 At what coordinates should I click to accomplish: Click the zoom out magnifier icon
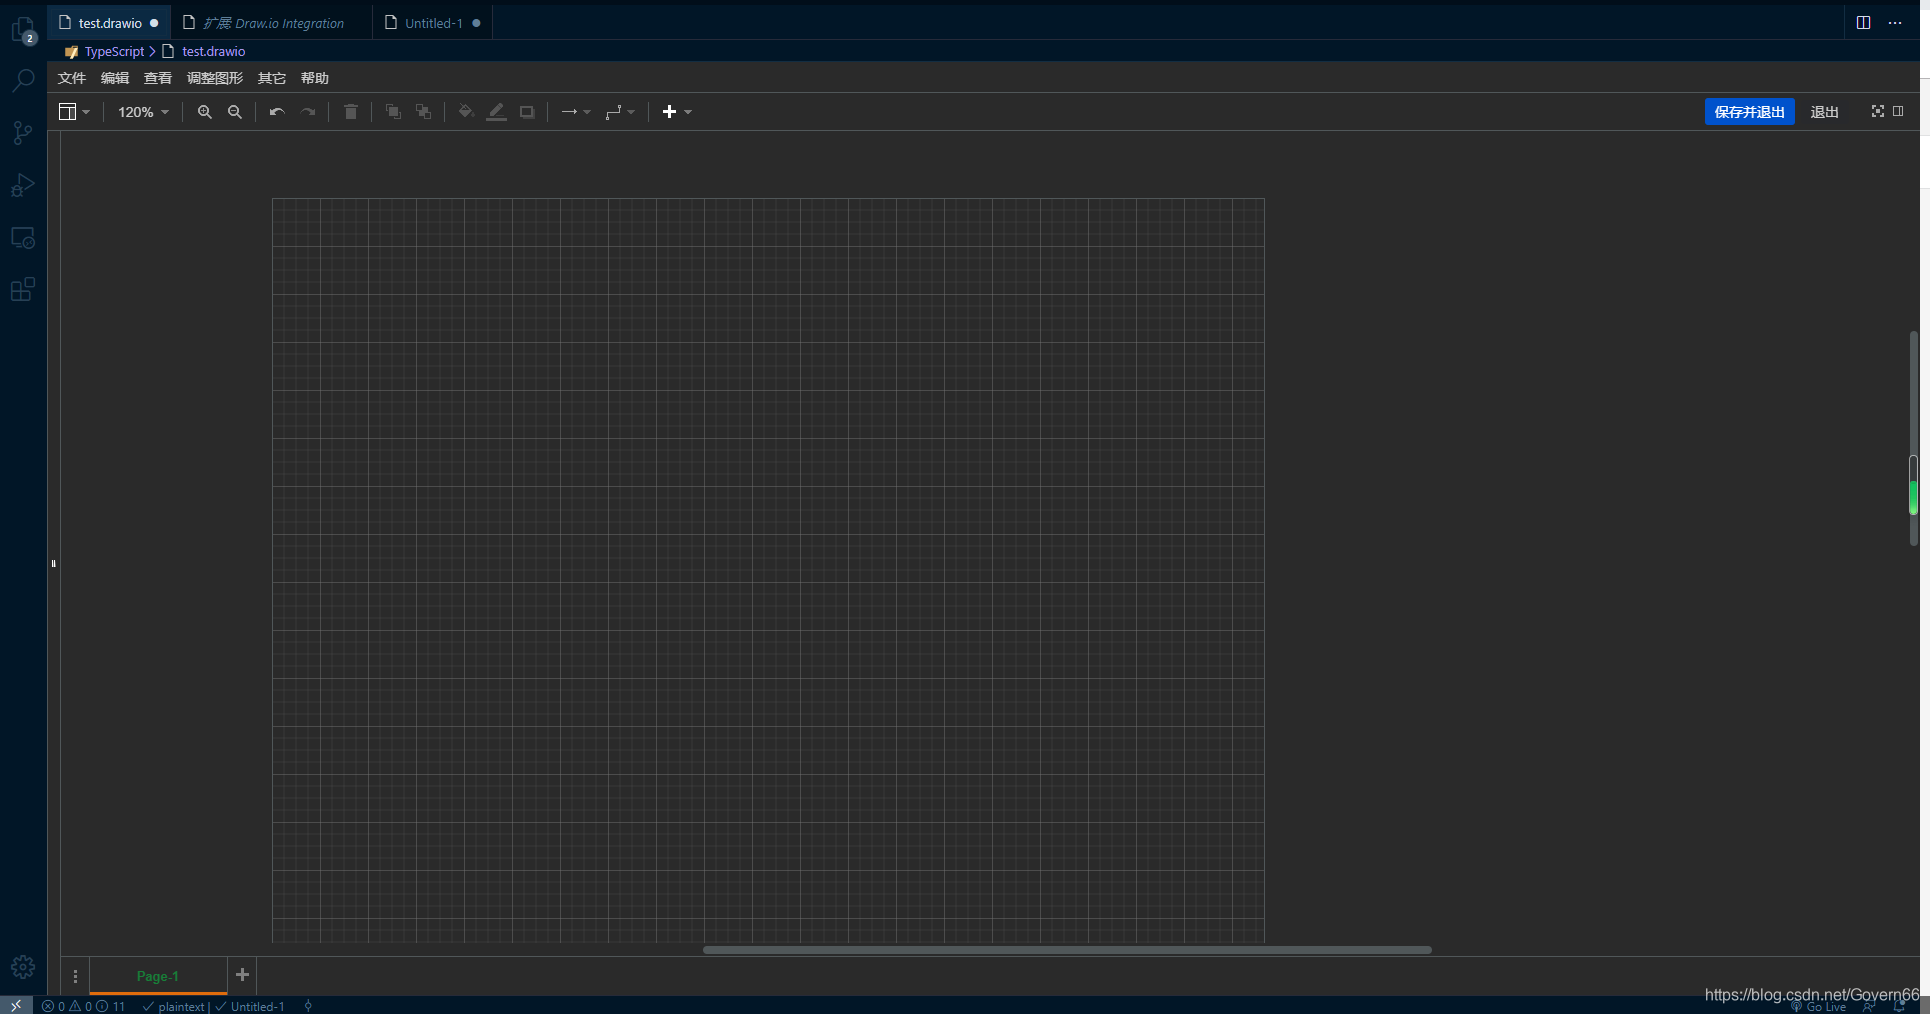point(235,112)
